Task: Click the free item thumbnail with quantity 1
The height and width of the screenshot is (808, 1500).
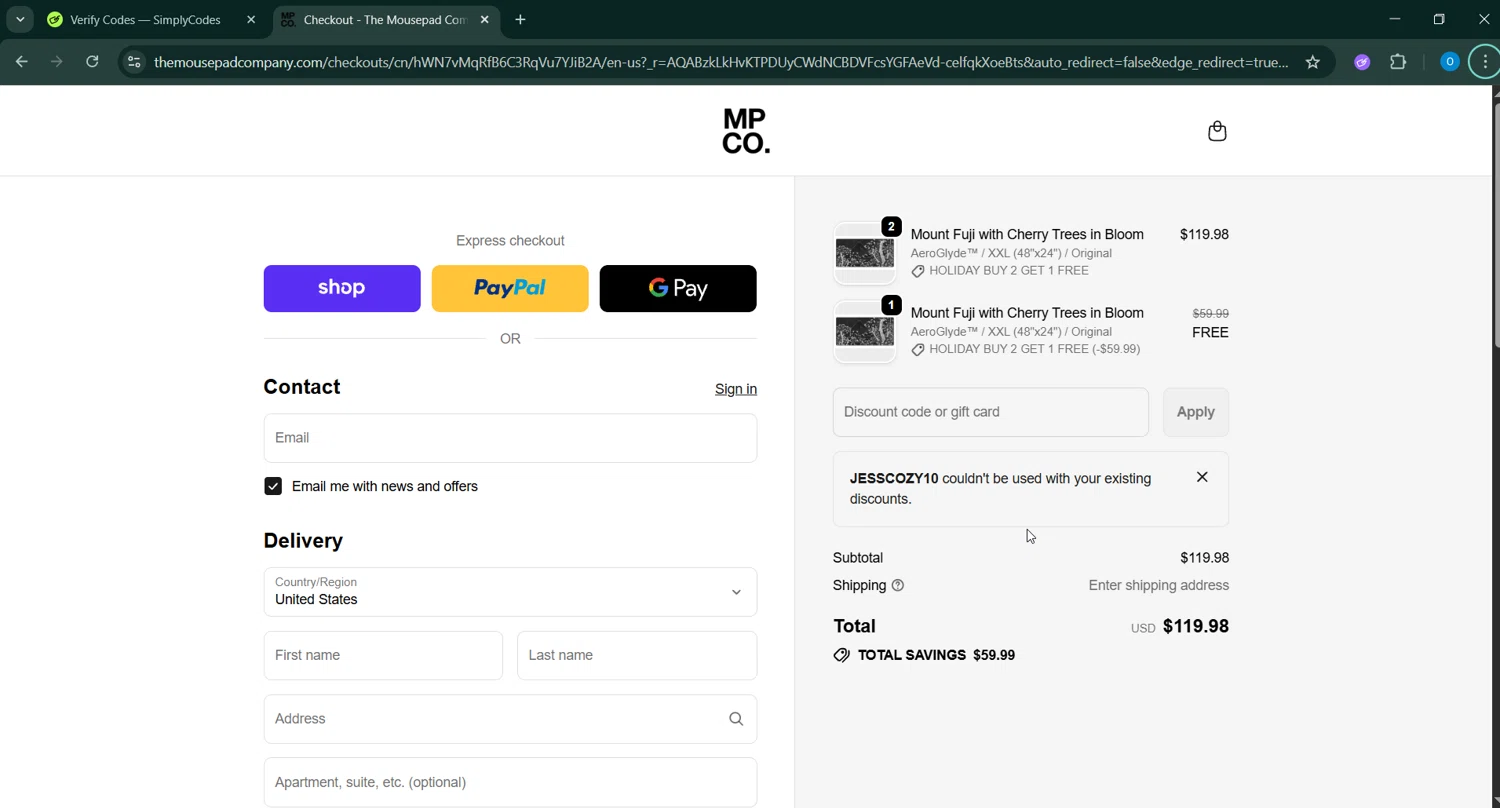Action: pos(865,331)
